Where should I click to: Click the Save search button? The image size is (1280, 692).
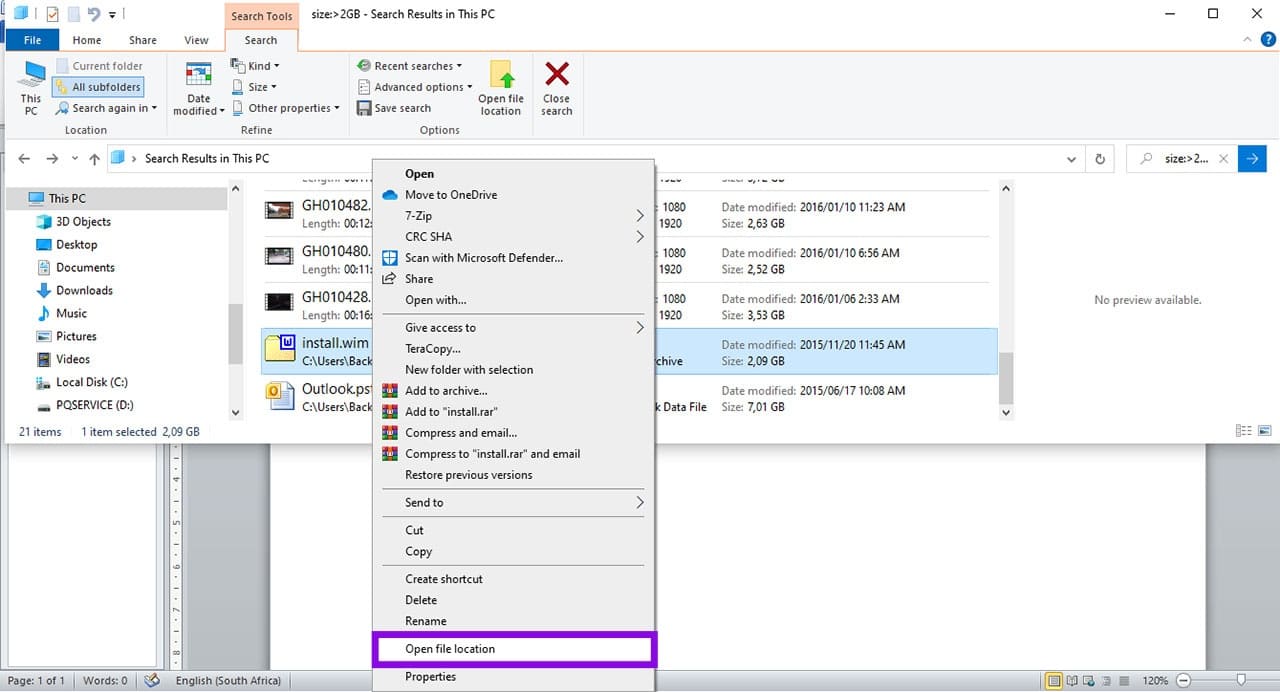click(394, 108)
